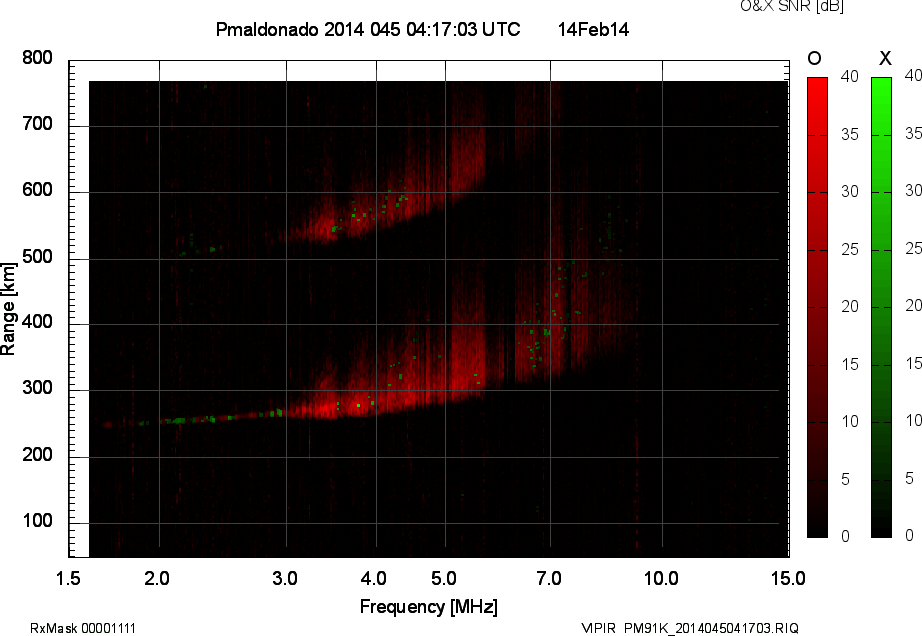Click the 30 dB label beside O colorbar
The width and height of the screenshot is (922, 636).
pos(849,192)
